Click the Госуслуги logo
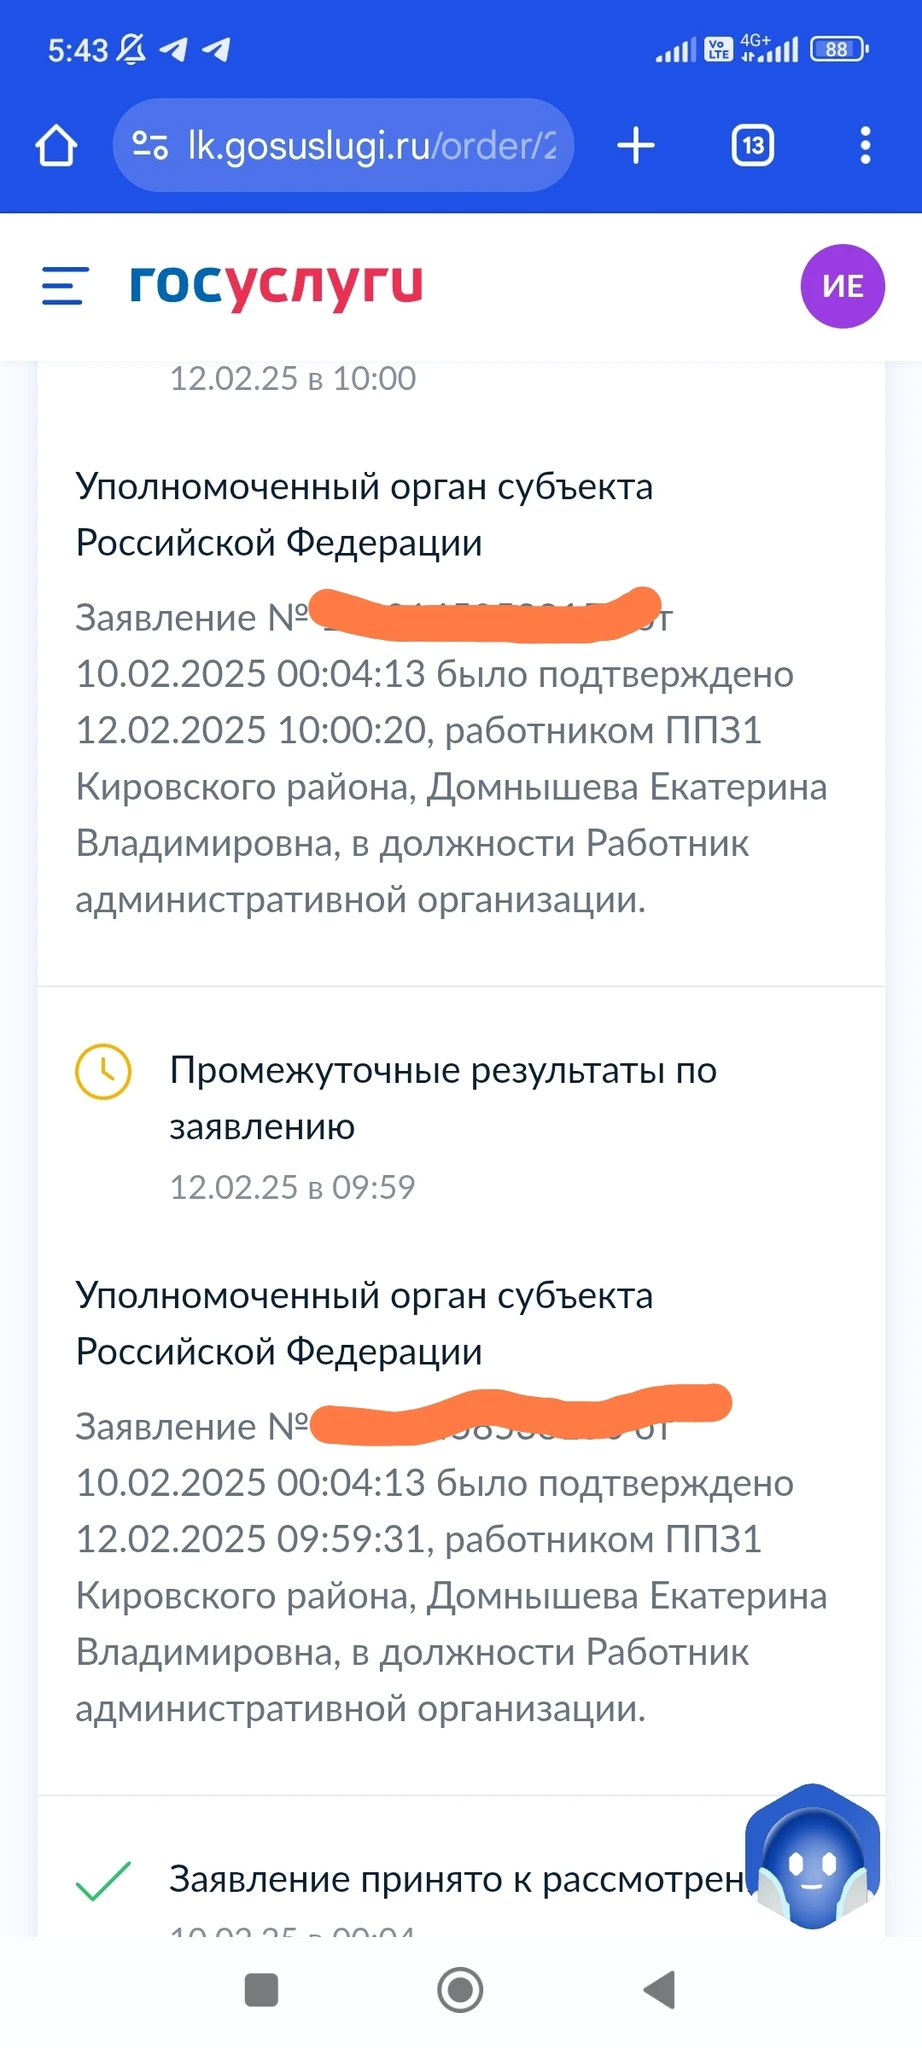This screenshot has height=2048, width=922. pos(277,285)
